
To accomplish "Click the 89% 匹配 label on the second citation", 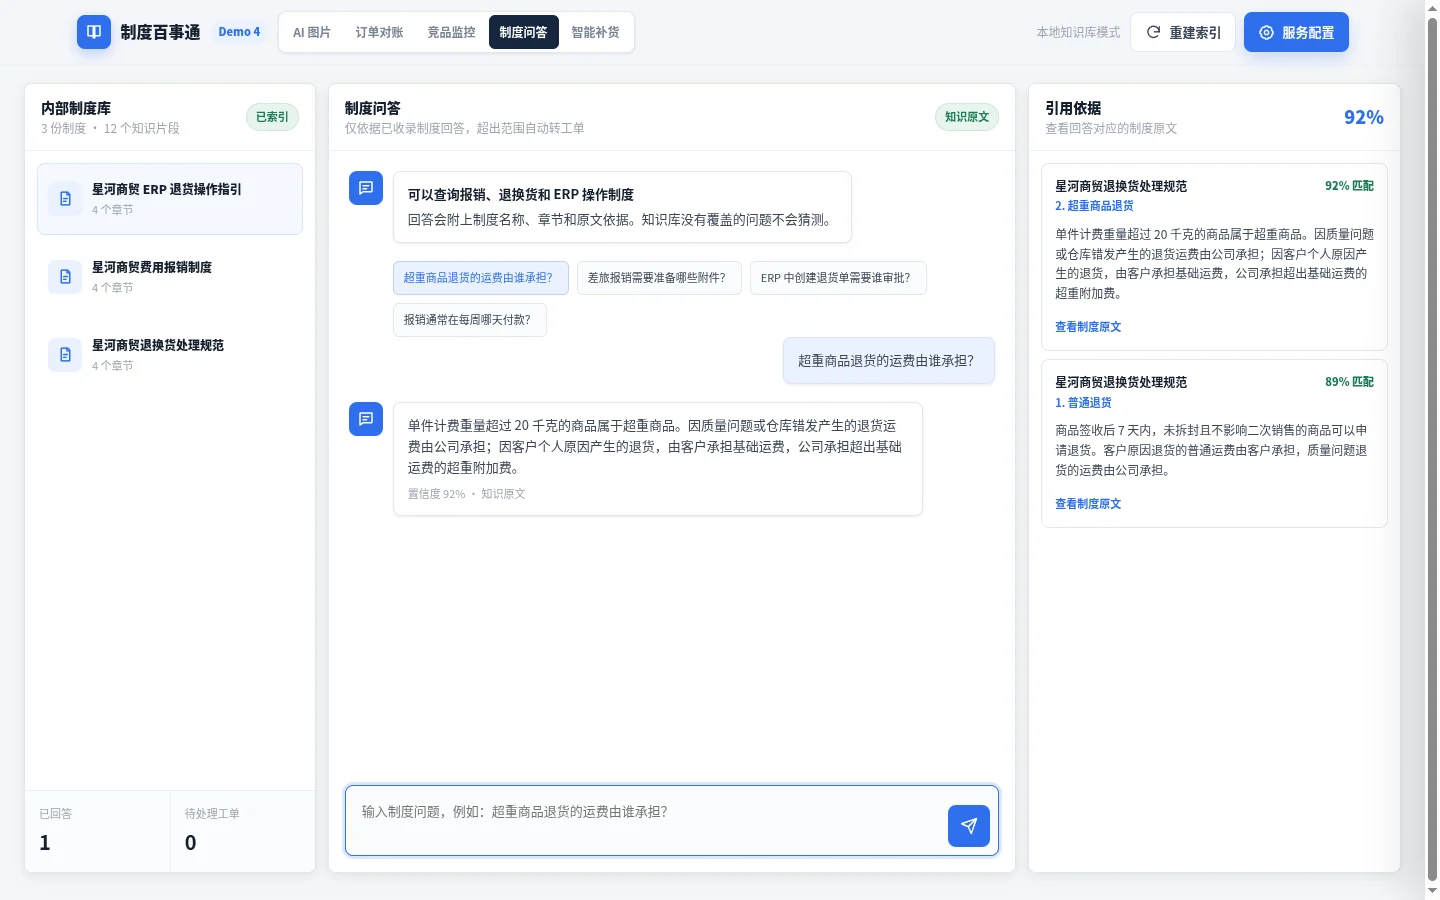I will [1349, 382].
